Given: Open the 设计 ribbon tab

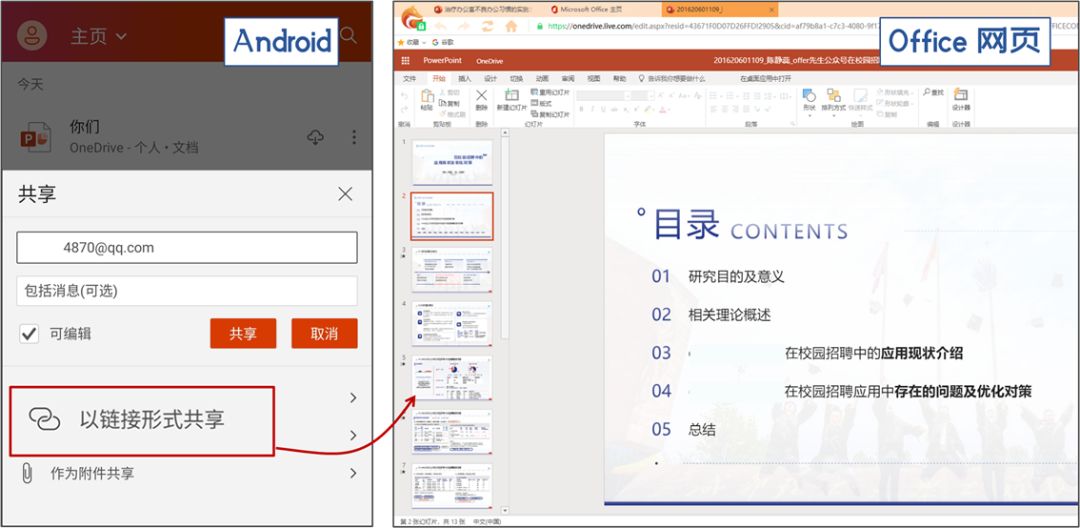Looking at the screenshot, I should point(490,78).
